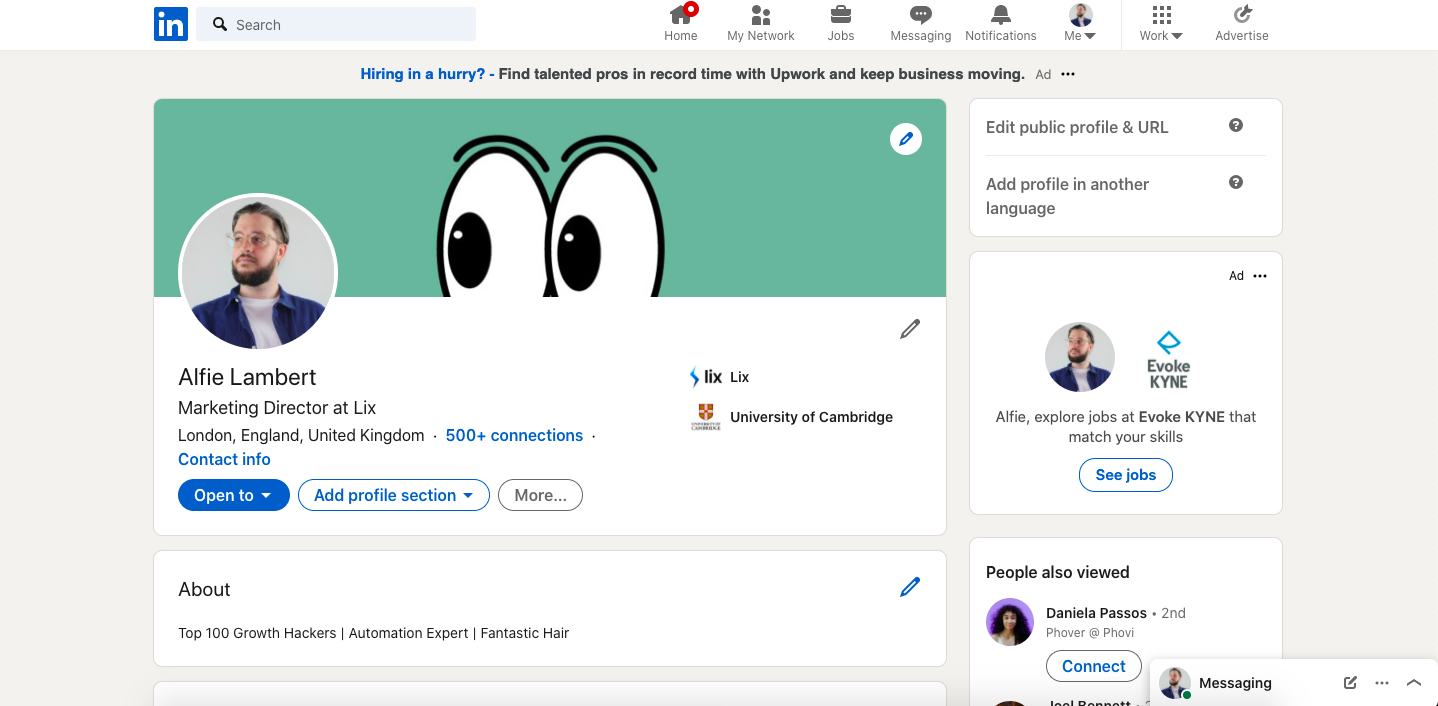
Task: View Alfie's 500+ connections
Action: click(514, 435)
